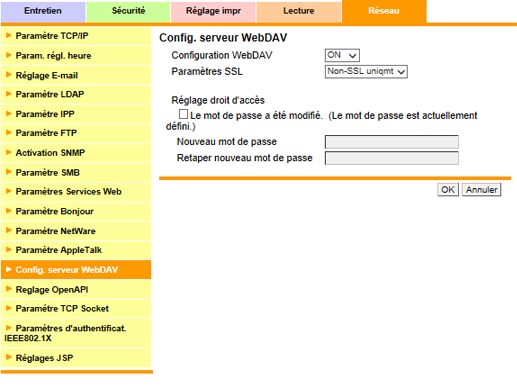Open the Sécurité tab
517x386 pixels.
(x=128, y=11)
